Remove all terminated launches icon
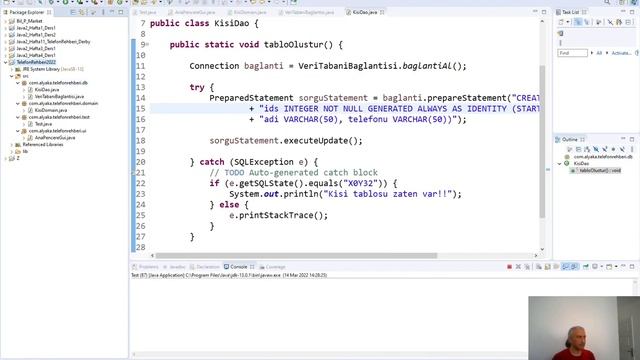This screenshot has height=360, width=640. 527,267
